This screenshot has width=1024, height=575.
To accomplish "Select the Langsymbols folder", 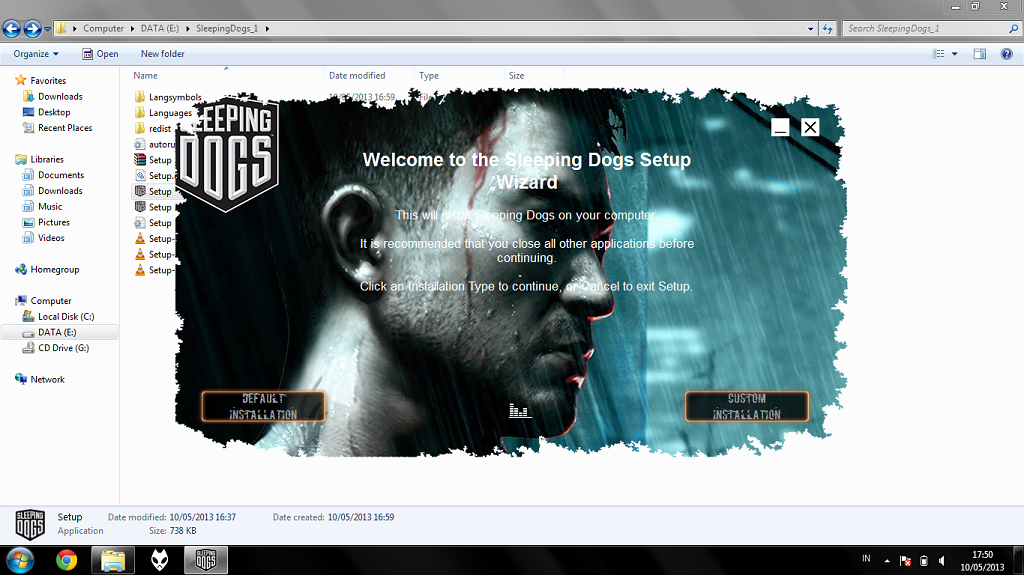I will (x=168, y=97).
